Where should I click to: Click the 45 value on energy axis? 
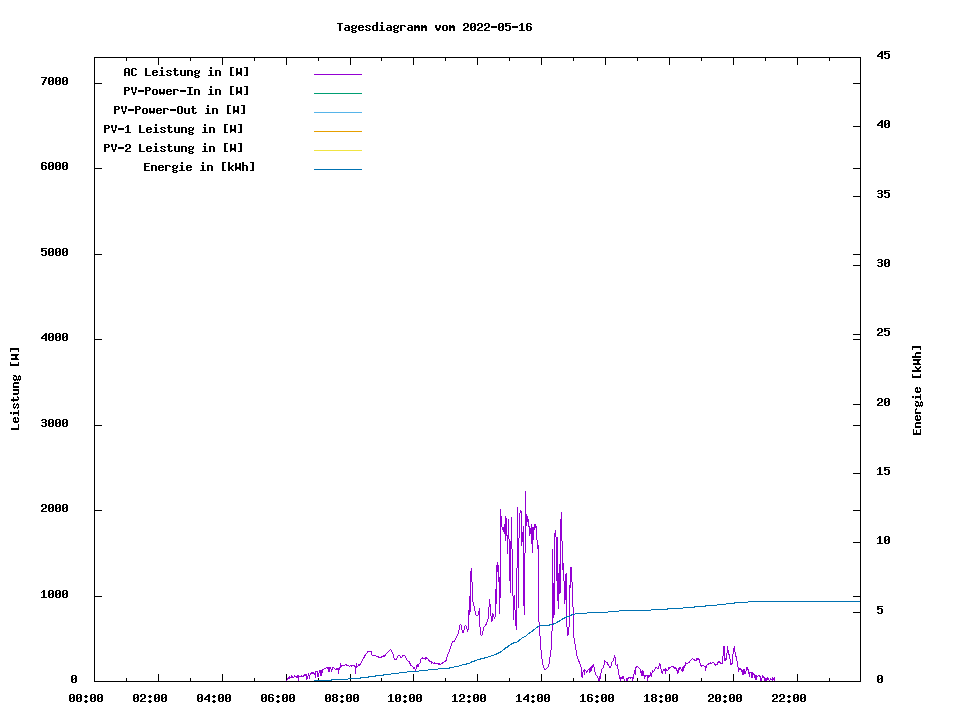(883, 55)
